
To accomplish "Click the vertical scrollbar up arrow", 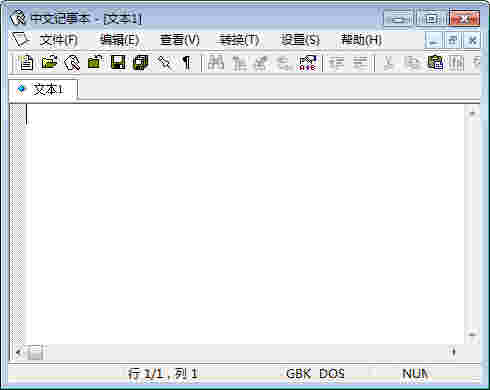I will [472, 113].
